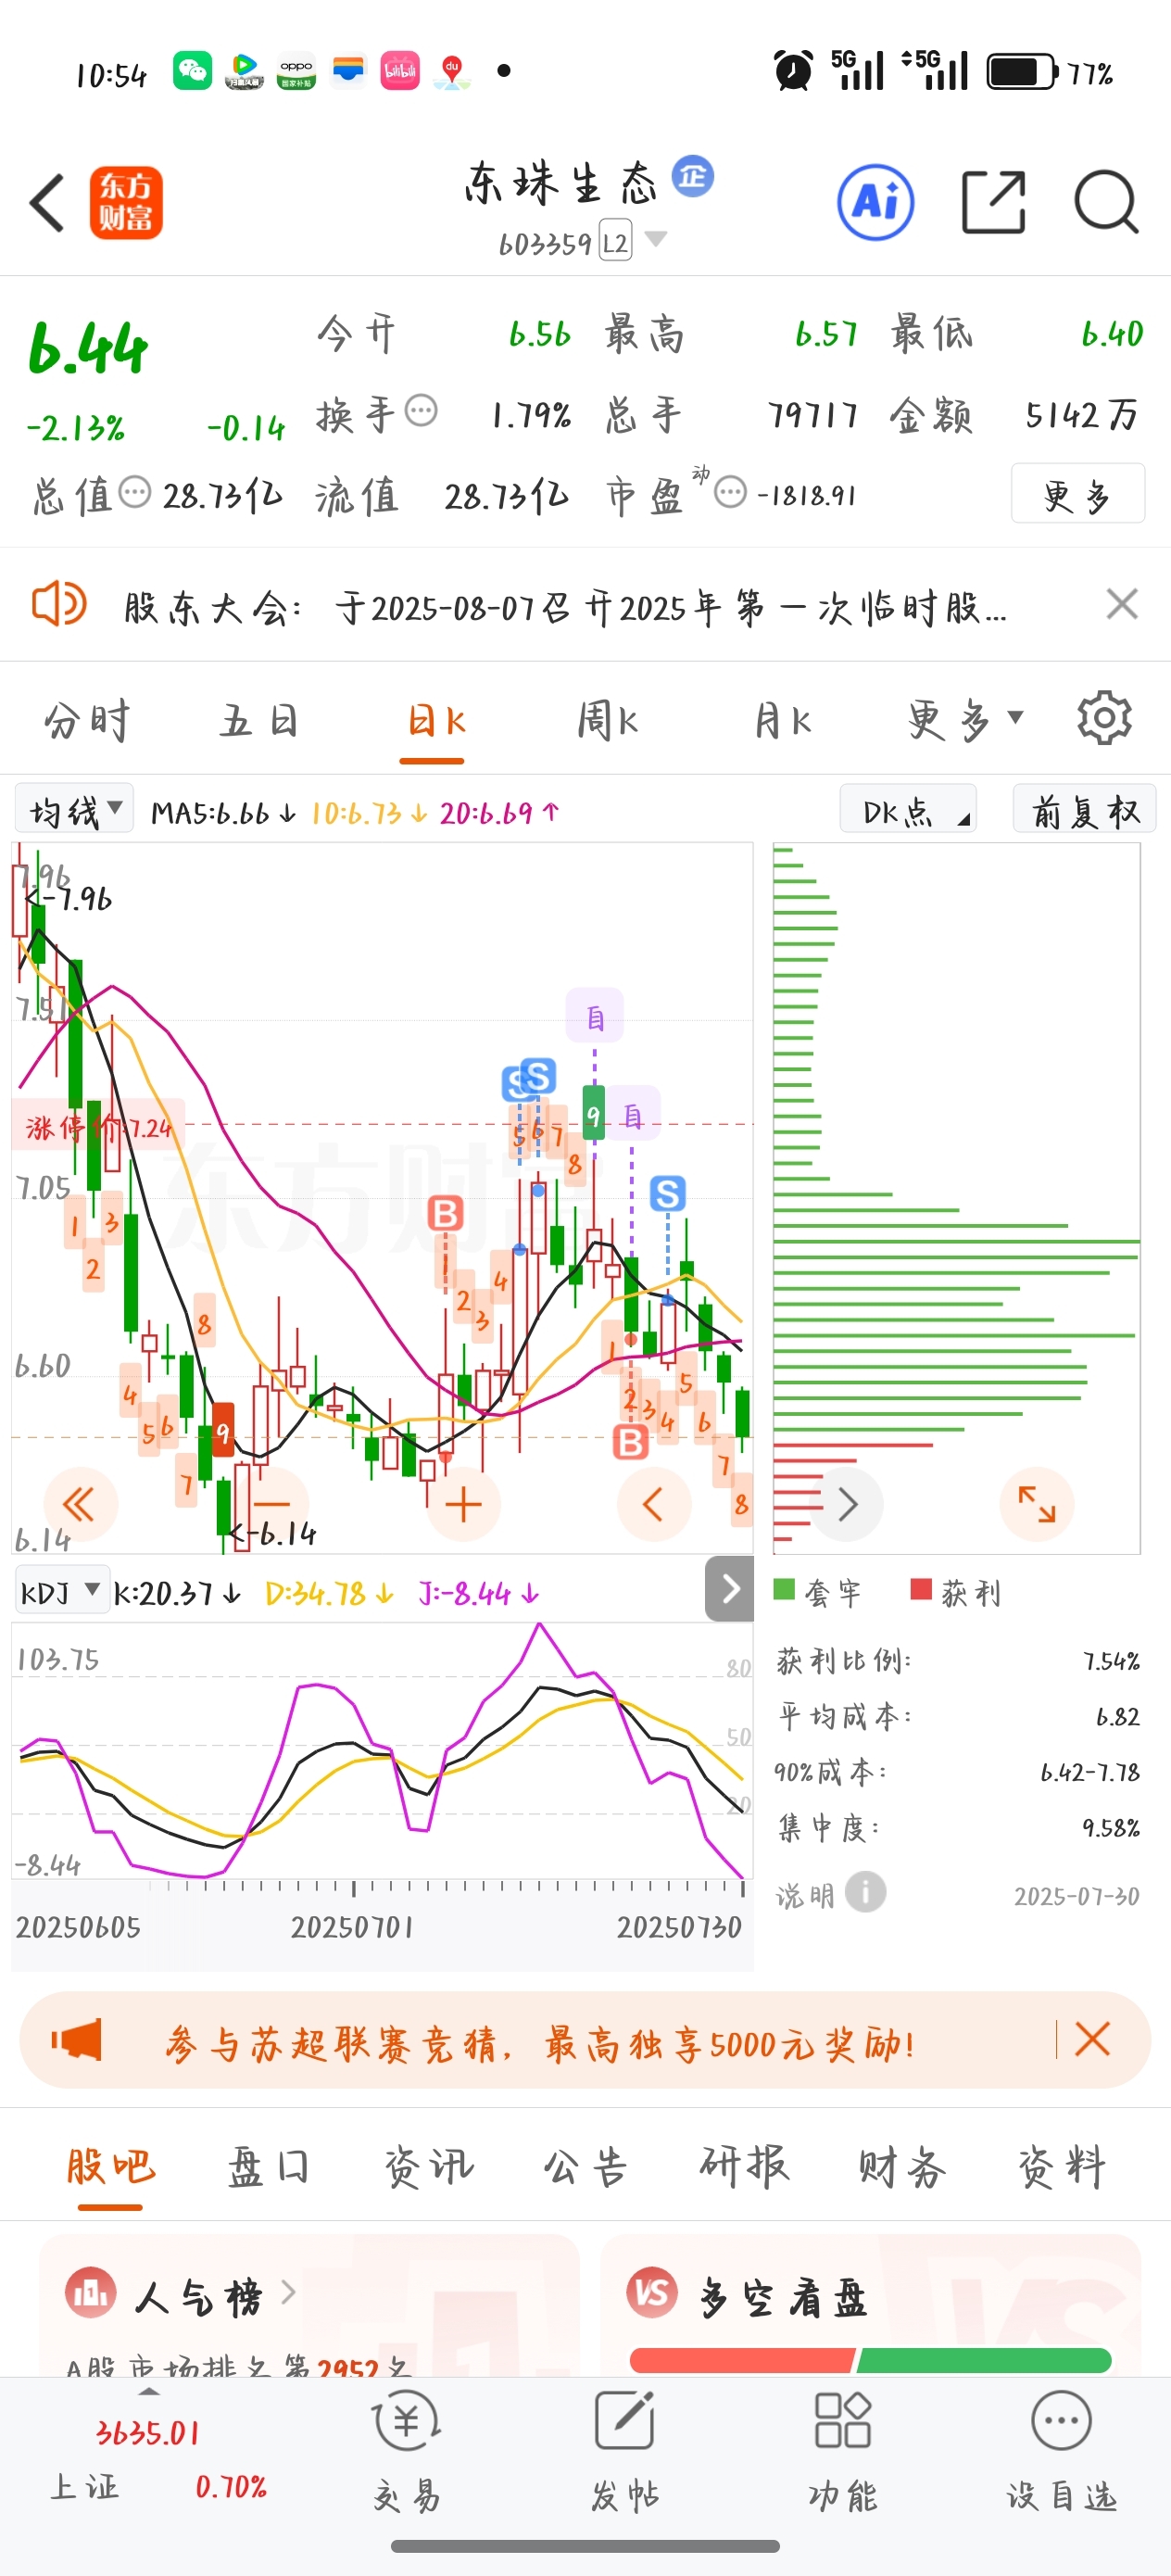The width and height of the screenshot is (1171, 2576).
Task: Open KDJ indicator dropdown
Action: pyautogui.click(x=61, y=1591)
